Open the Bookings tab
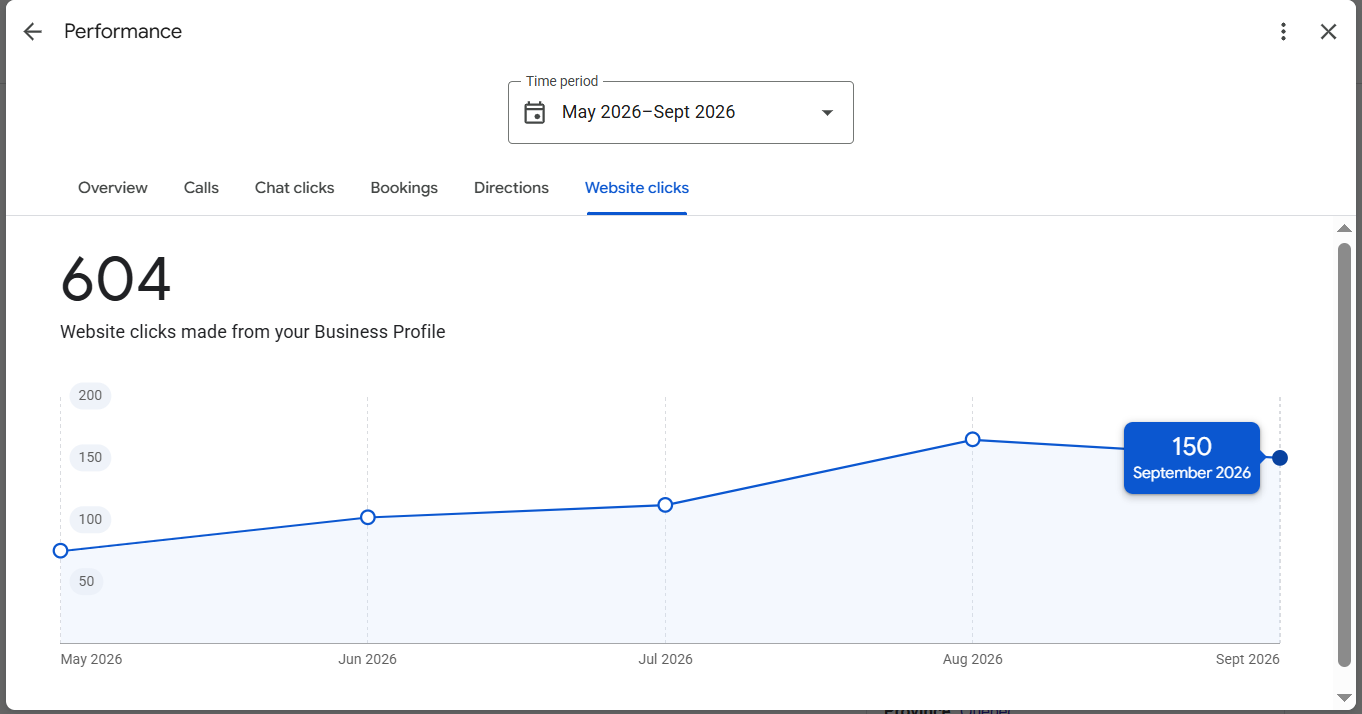 [404, 188]
